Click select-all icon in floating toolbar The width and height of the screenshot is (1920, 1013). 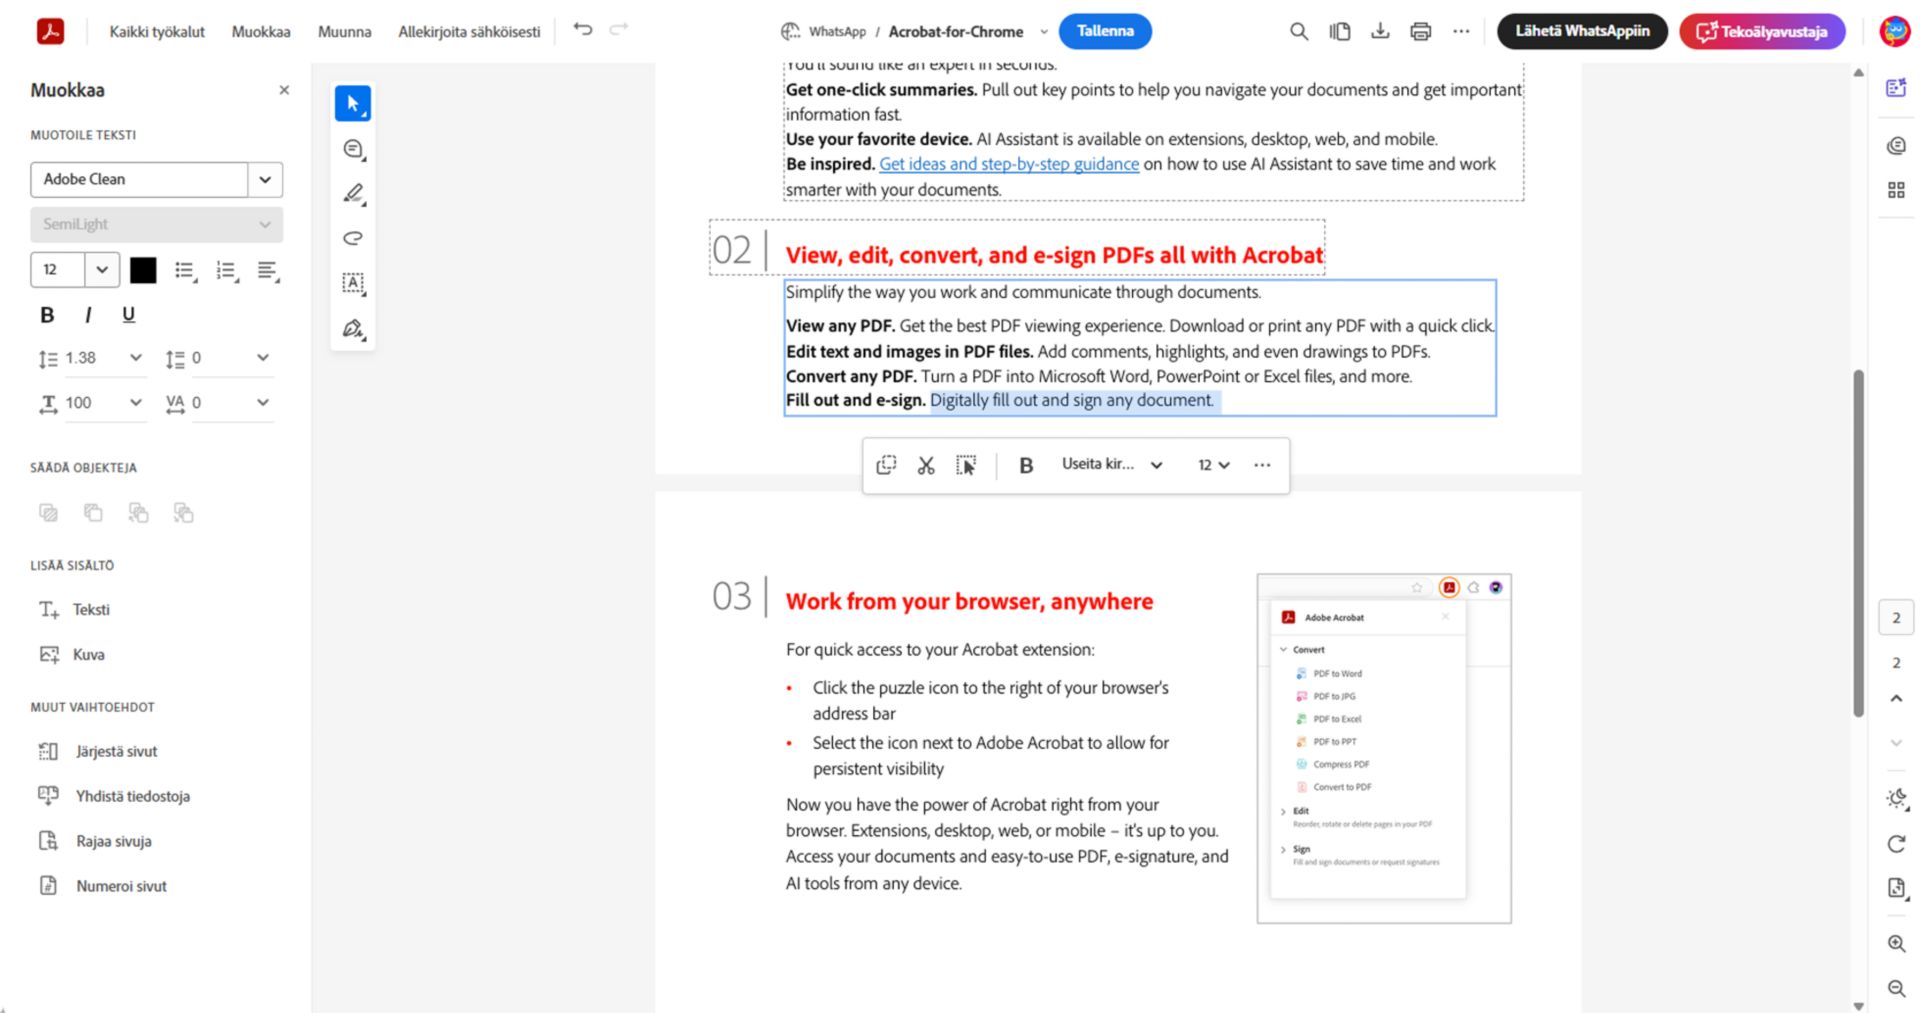coord(966,465)
